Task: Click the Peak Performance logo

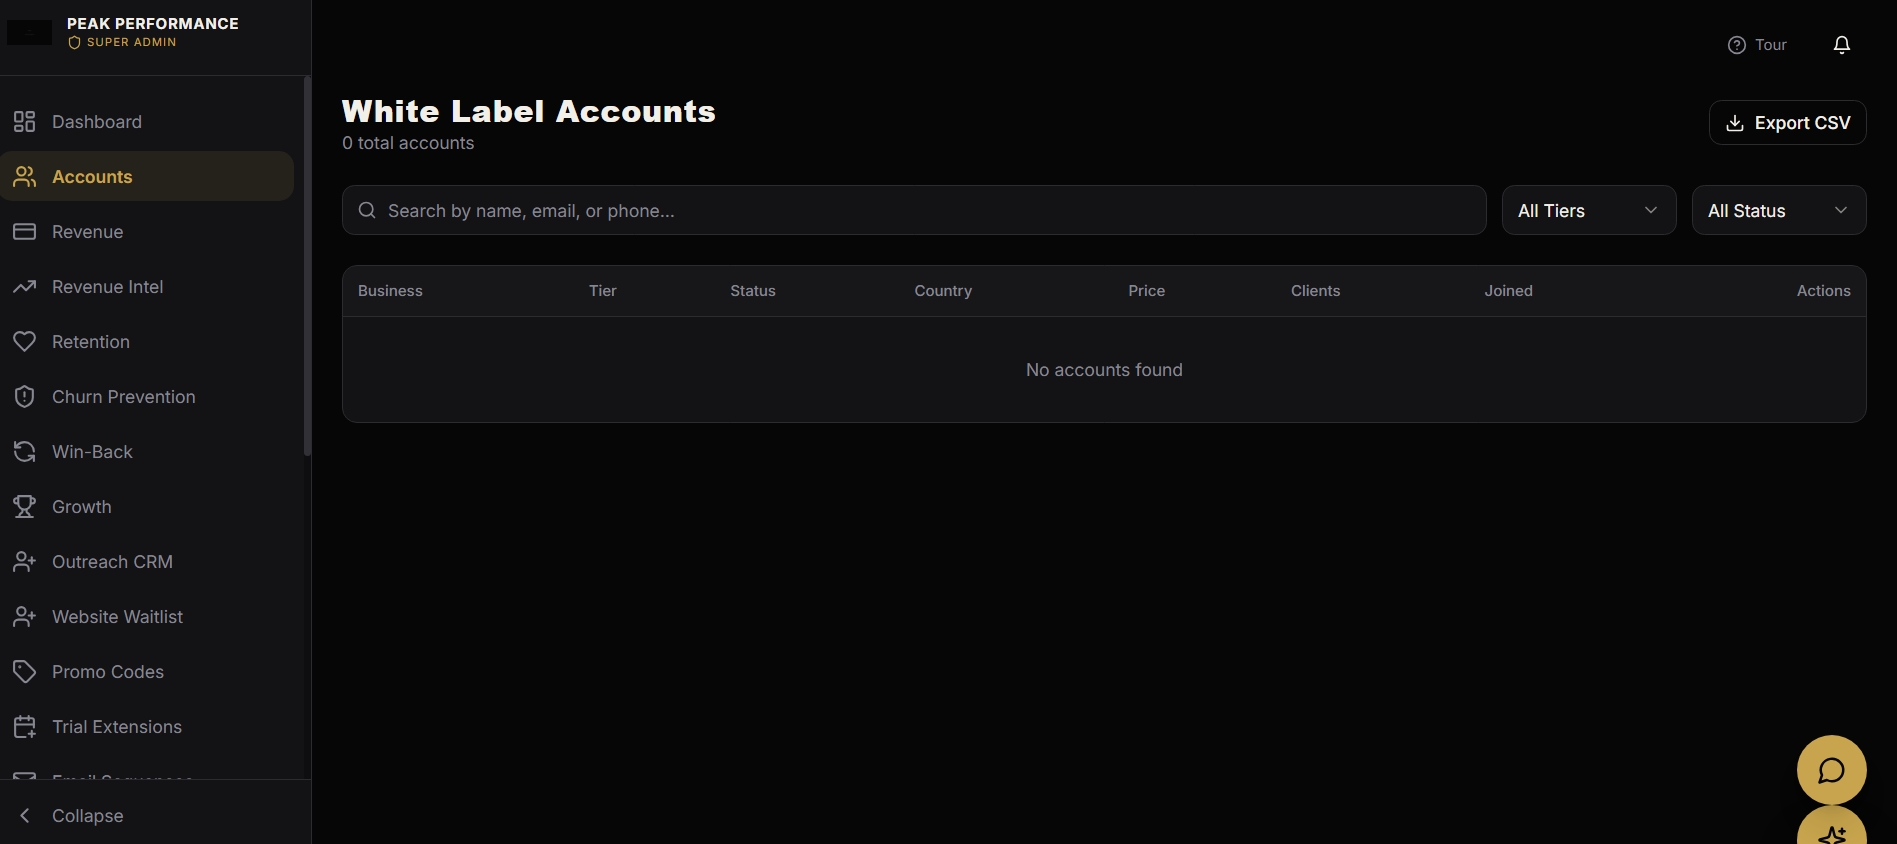Action: point(30,32)
